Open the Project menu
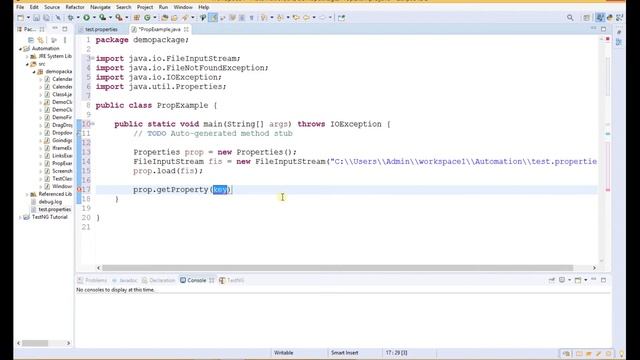Screen dimensions: 640x360 point(144,7)
